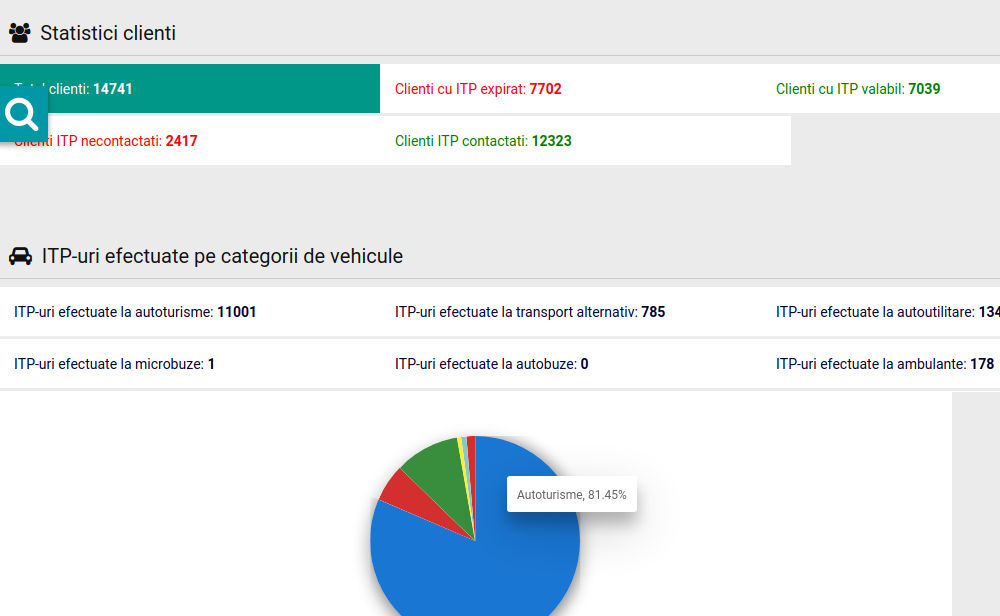Click the magnifying glass search icon
Screen dimensions: 1000x616
click(x=22, y=115)
